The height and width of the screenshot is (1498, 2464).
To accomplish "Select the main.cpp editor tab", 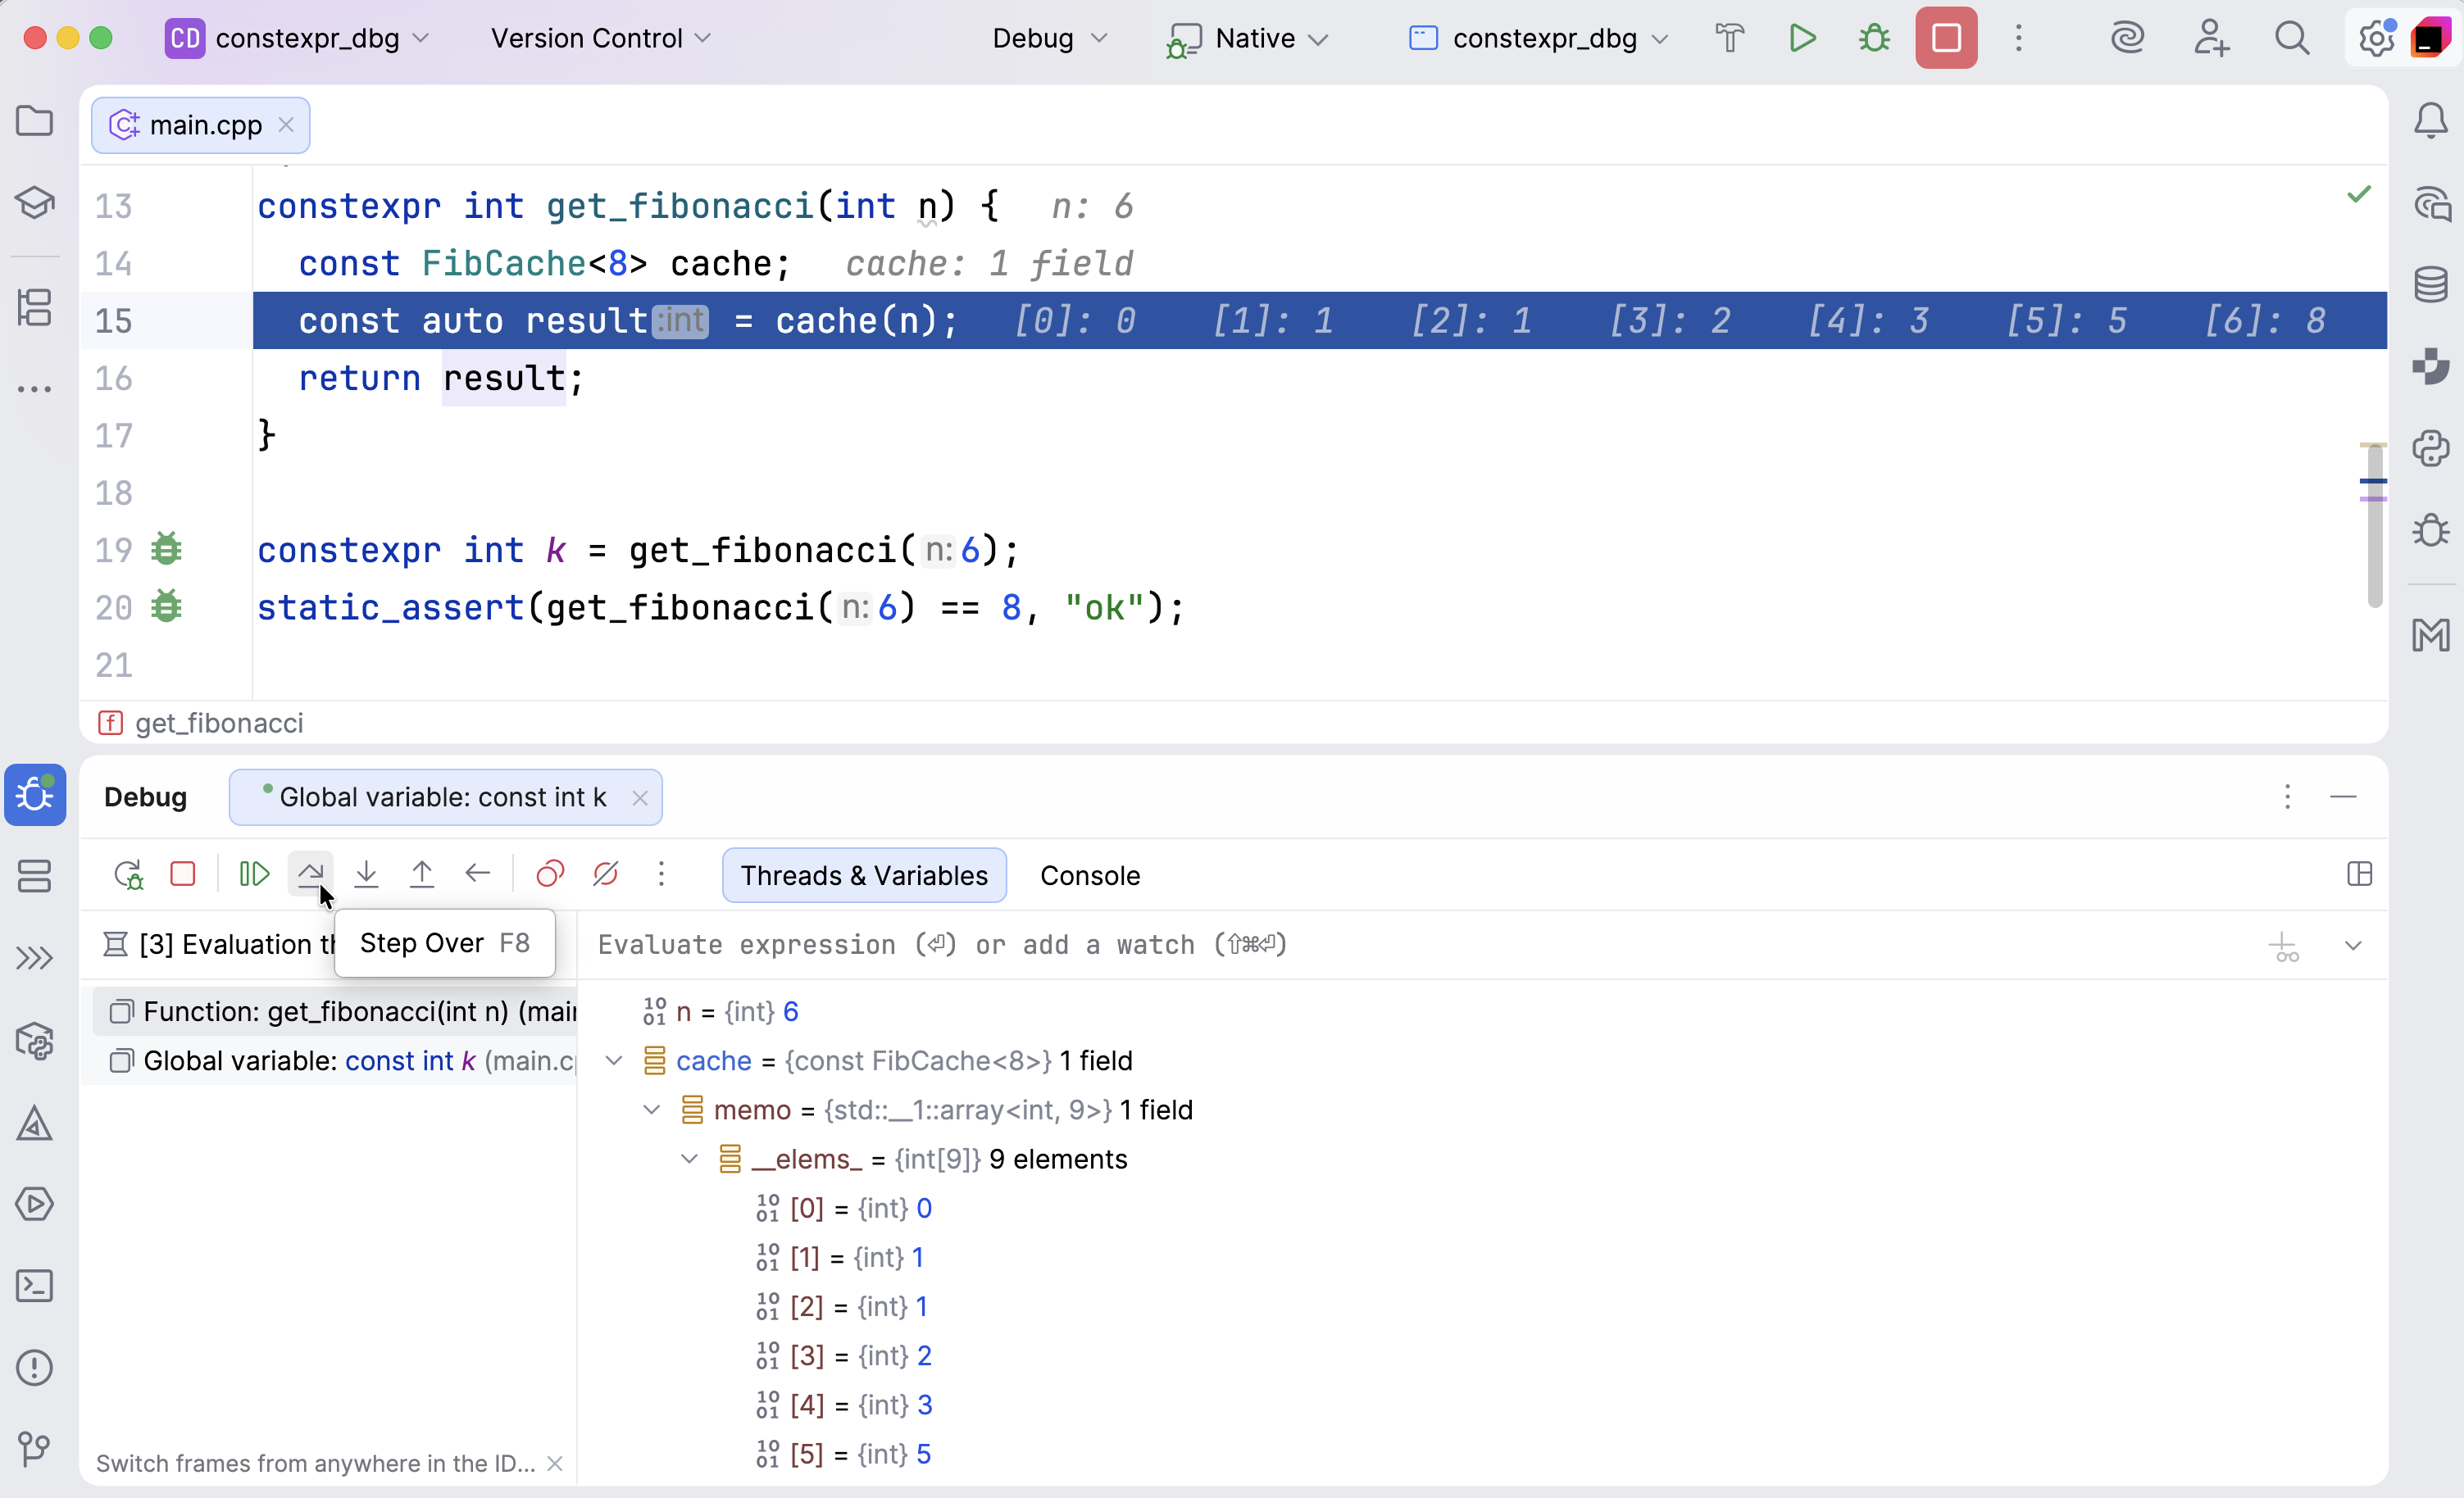I will [204, 125].
